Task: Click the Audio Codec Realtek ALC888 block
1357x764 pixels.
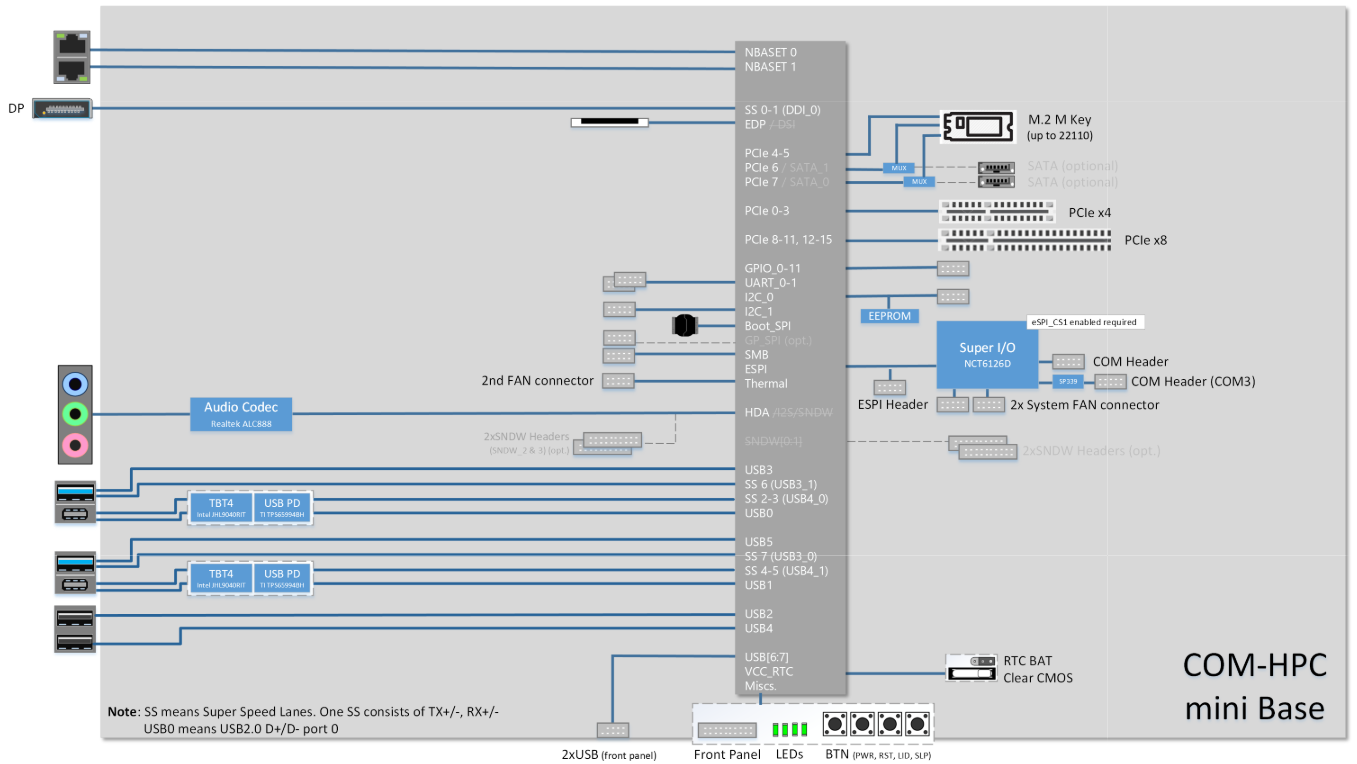Action: (x=241, y=414)
